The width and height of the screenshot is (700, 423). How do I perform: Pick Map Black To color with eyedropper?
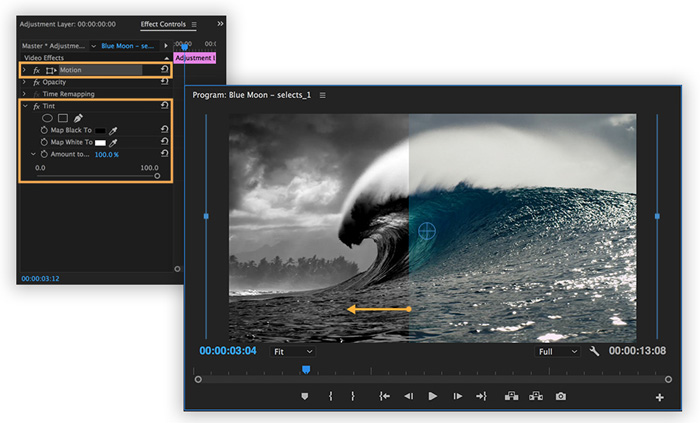pos(113,130)
